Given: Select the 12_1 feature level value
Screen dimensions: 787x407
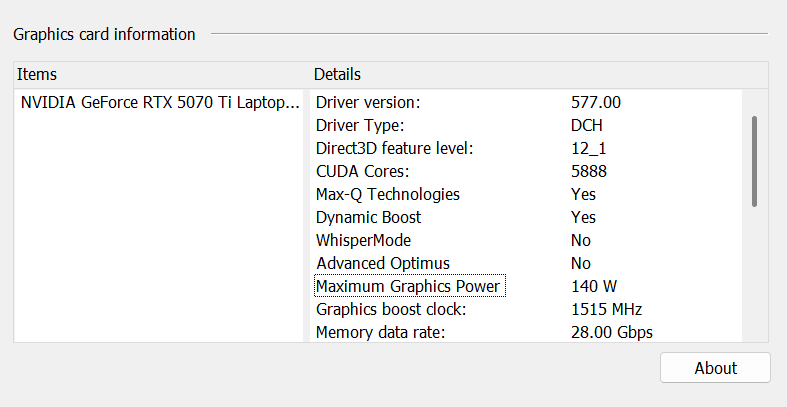Looking at the screenshot, I should (588, 149).
